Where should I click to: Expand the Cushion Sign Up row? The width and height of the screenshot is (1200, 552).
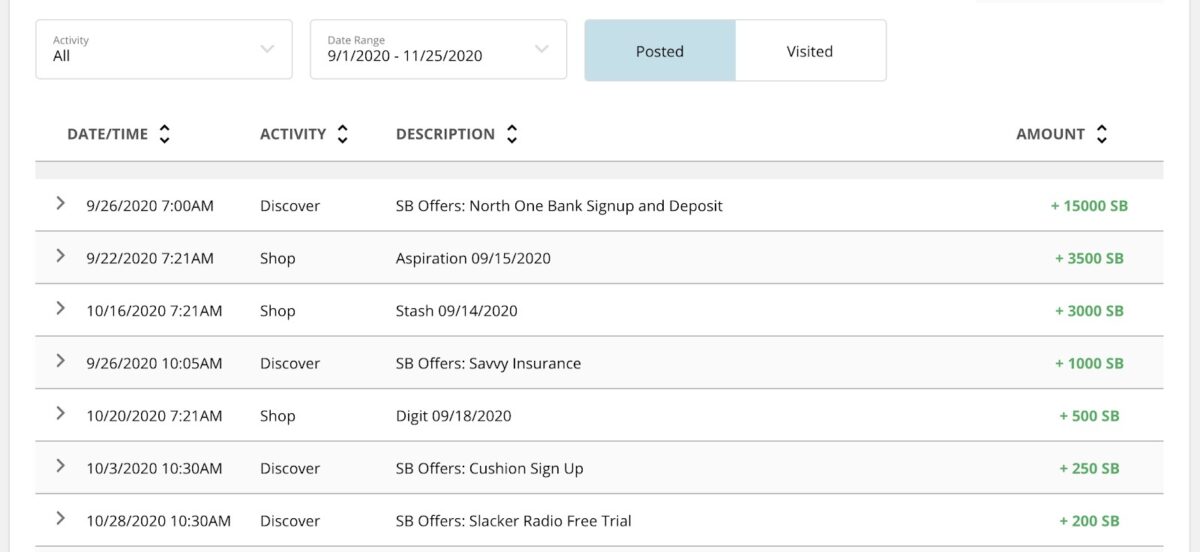pos(60,466)
